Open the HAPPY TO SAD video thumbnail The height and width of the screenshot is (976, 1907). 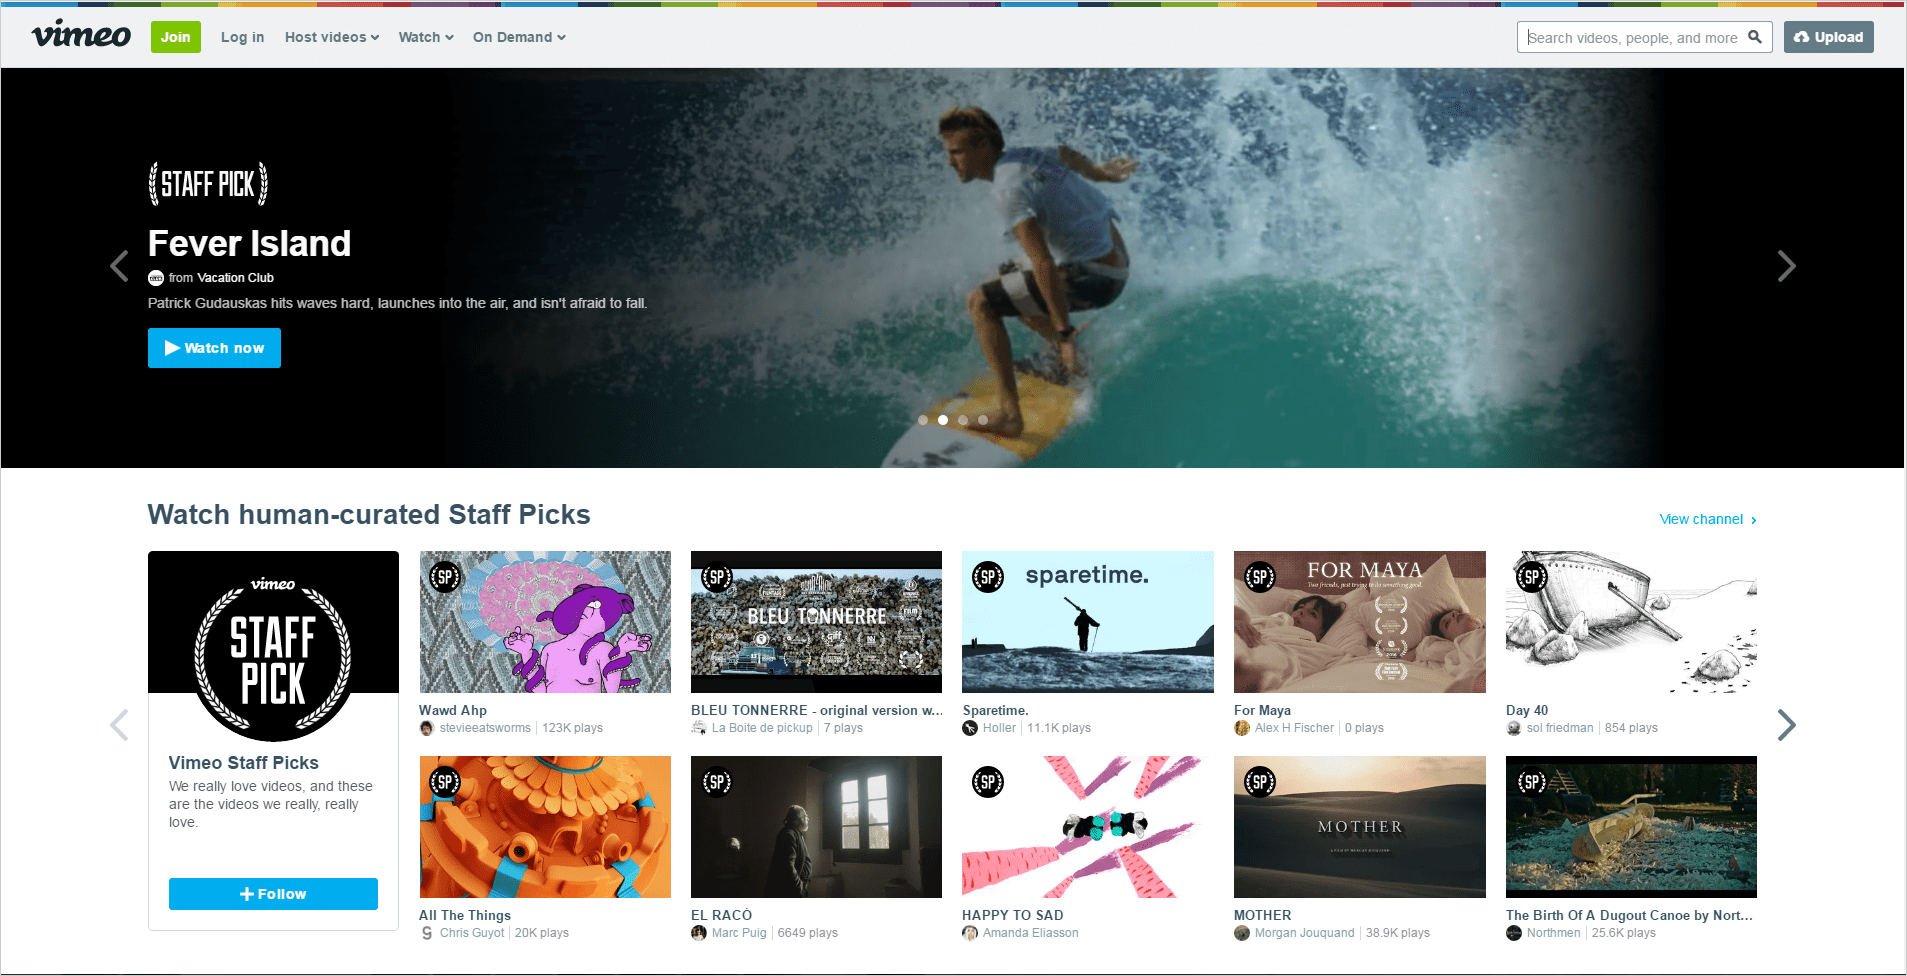pyautogui.click(x=1088, y=827)
